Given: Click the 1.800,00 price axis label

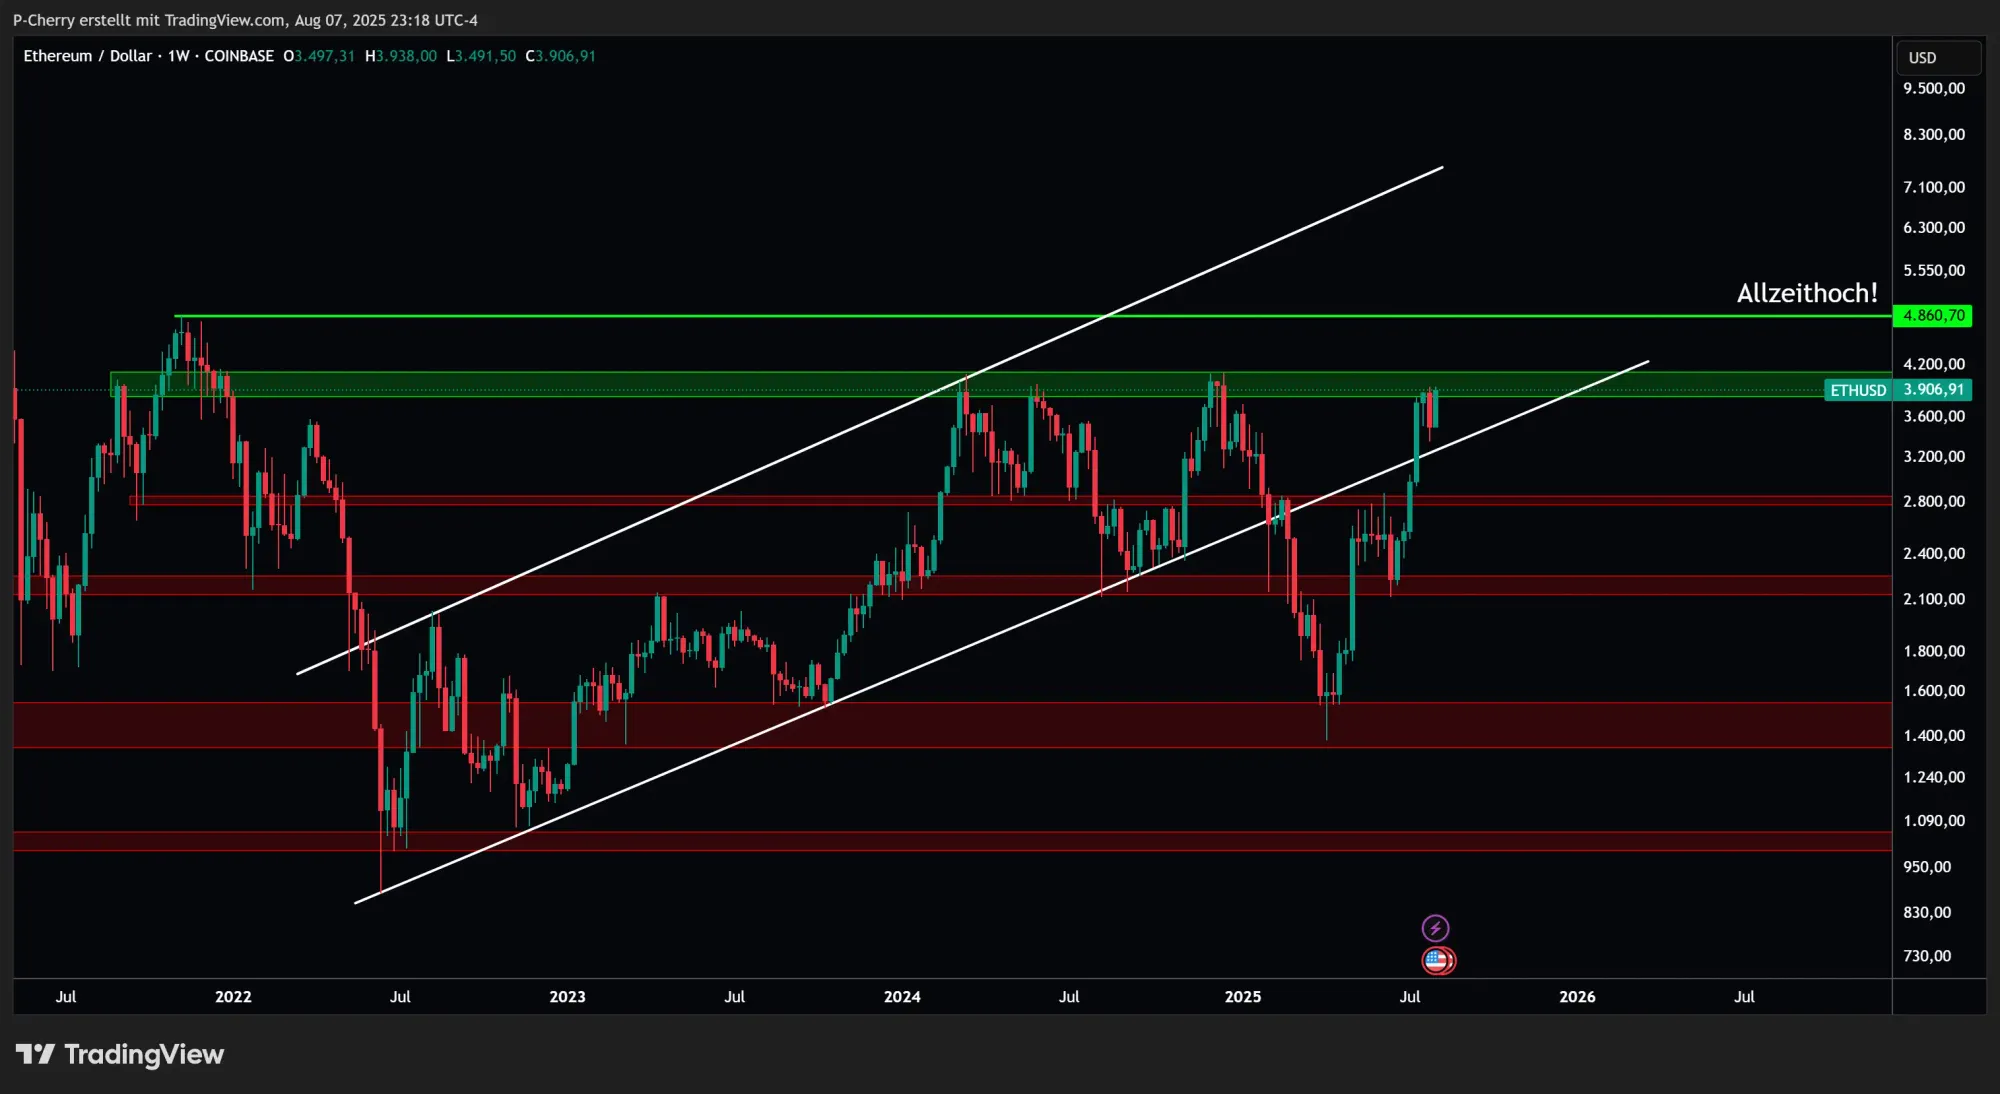Looking at the screenshot, I should click(1934, 651).
